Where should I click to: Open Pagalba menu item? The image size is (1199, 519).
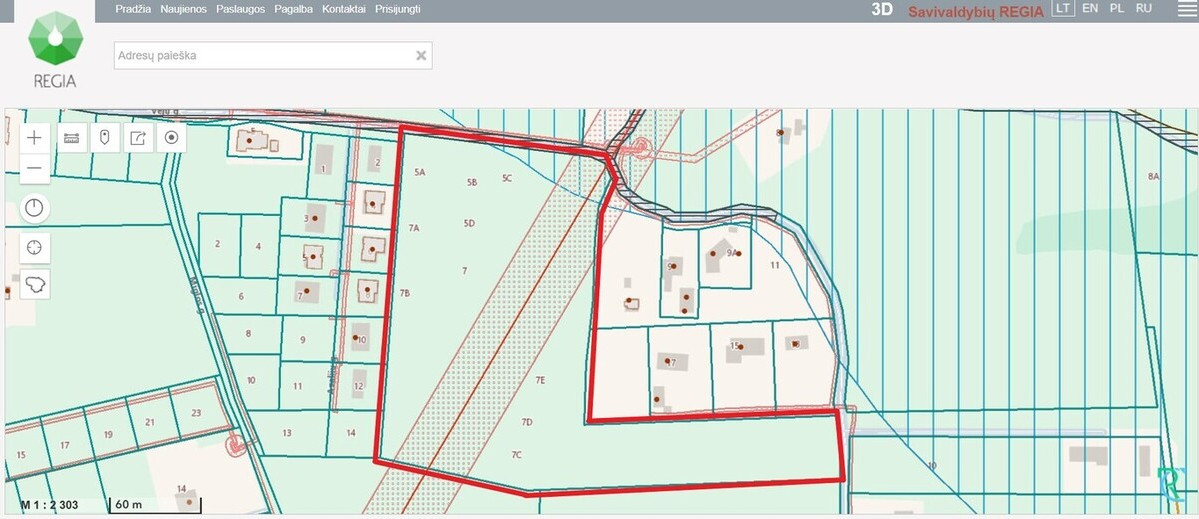pos(294,9)
